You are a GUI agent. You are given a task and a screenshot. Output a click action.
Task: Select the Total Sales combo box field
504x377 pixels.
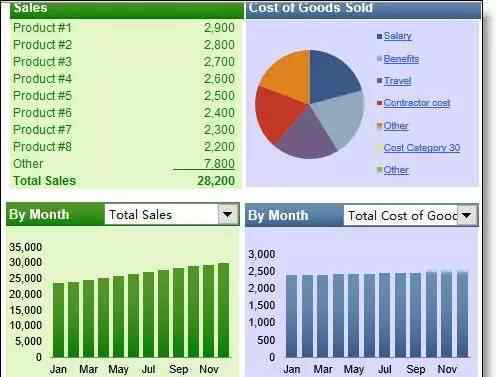pos(161,214)
